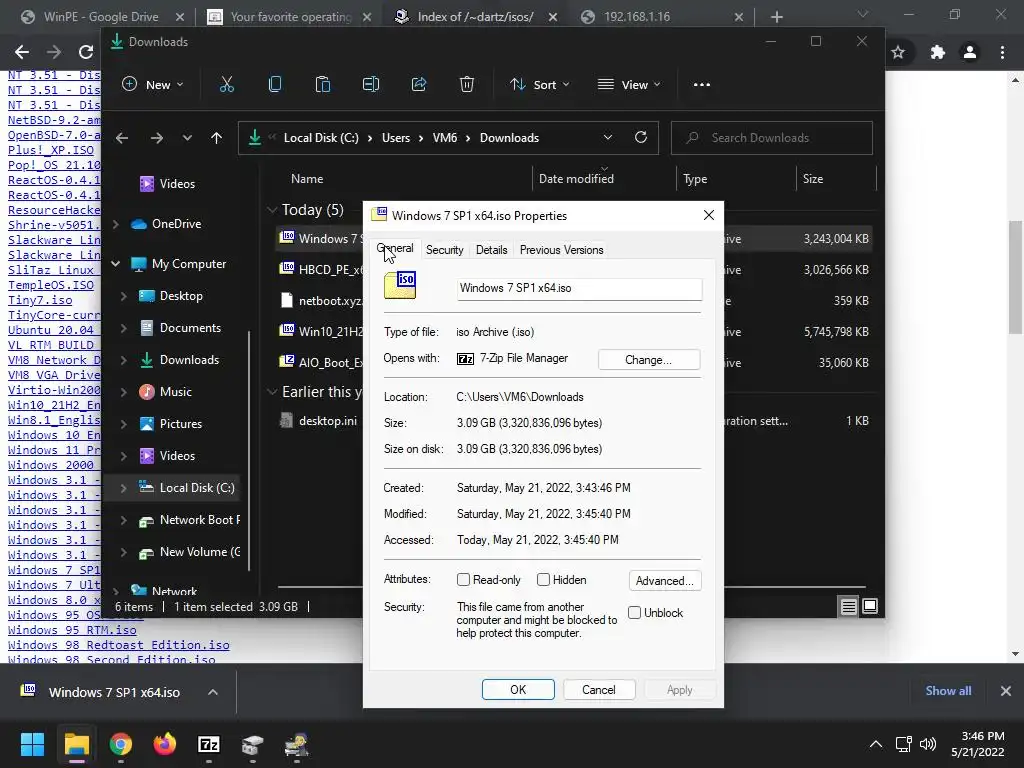The image size is (1024, 768).
Task: Open volume control in system tray
Action: pos(927,744)
